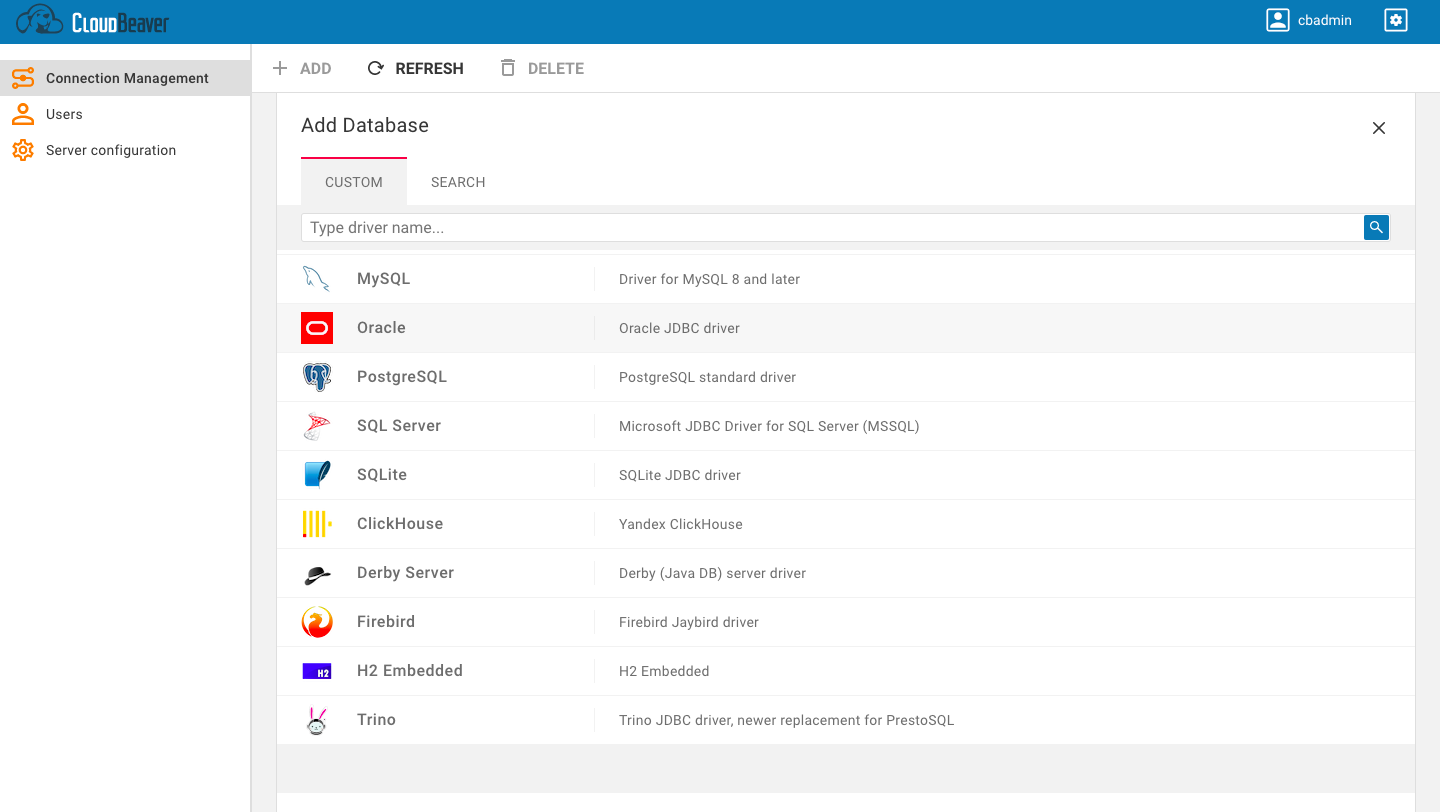Viewport: 1440px width, 812px height.
Task: Click the ClickHouse driver icon
Action: [x=317, y=523]
